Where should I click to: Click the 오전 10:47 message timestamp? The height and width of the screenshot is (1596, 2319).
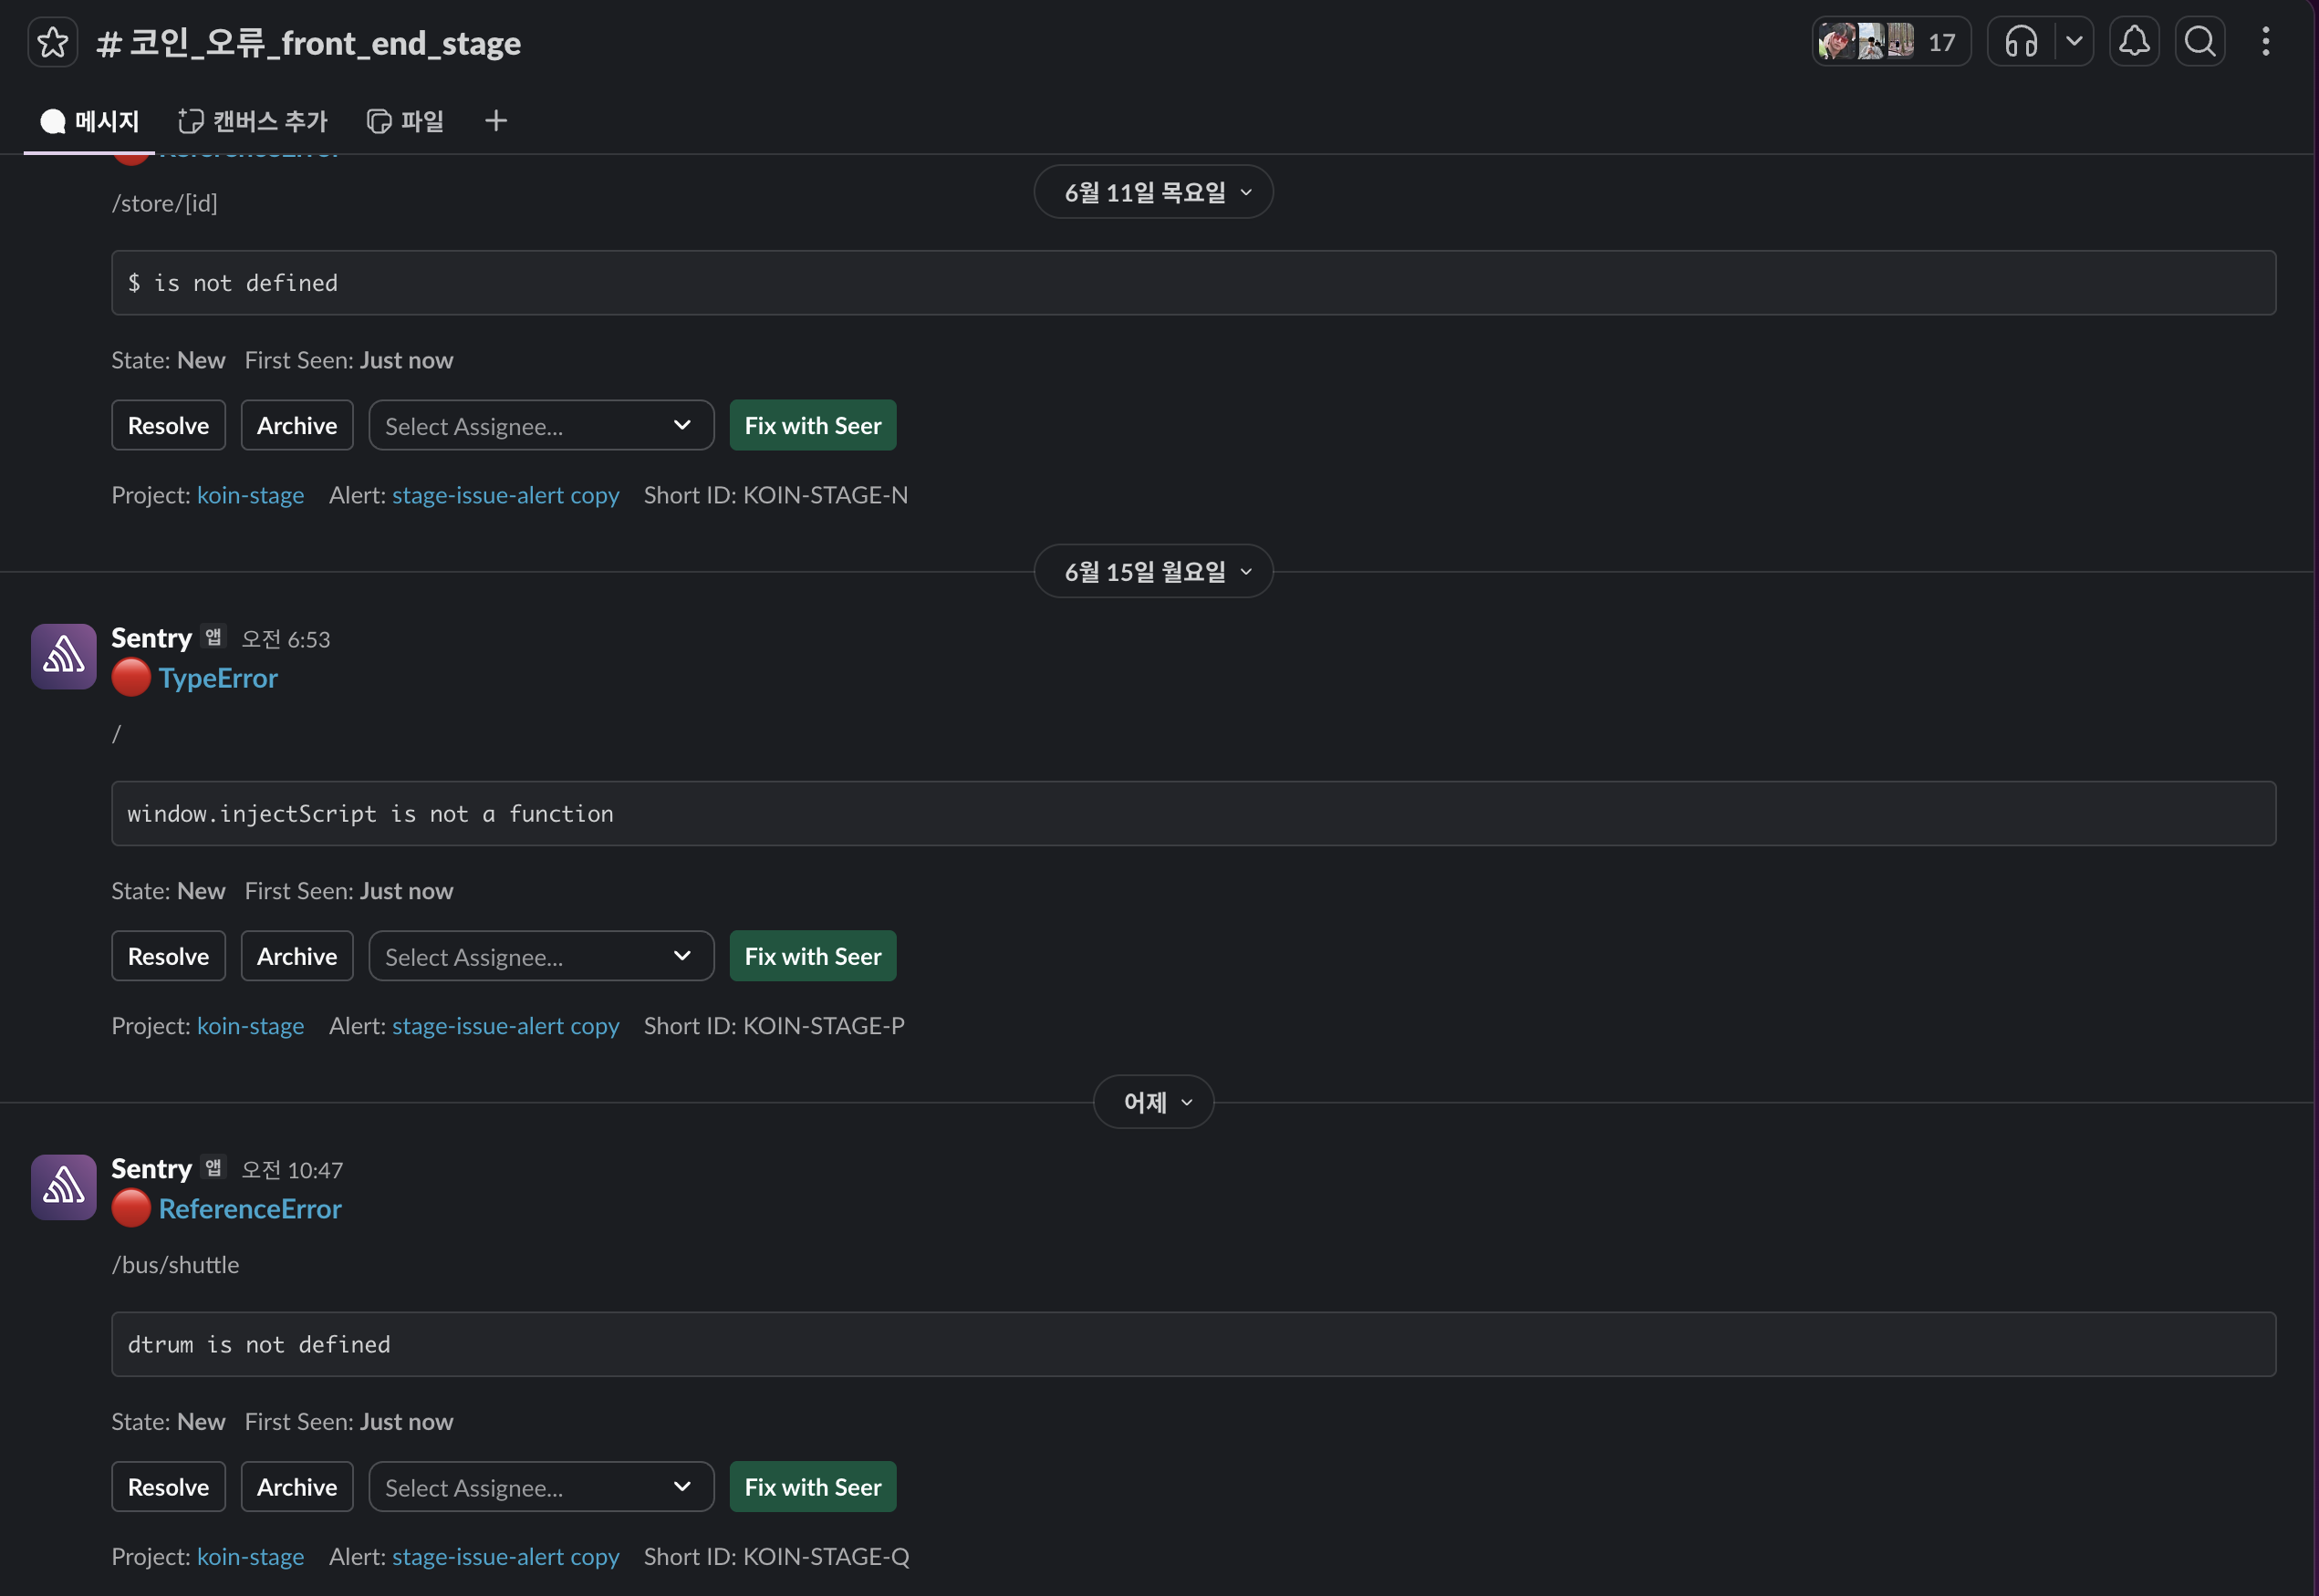(x=292, y=1170)
